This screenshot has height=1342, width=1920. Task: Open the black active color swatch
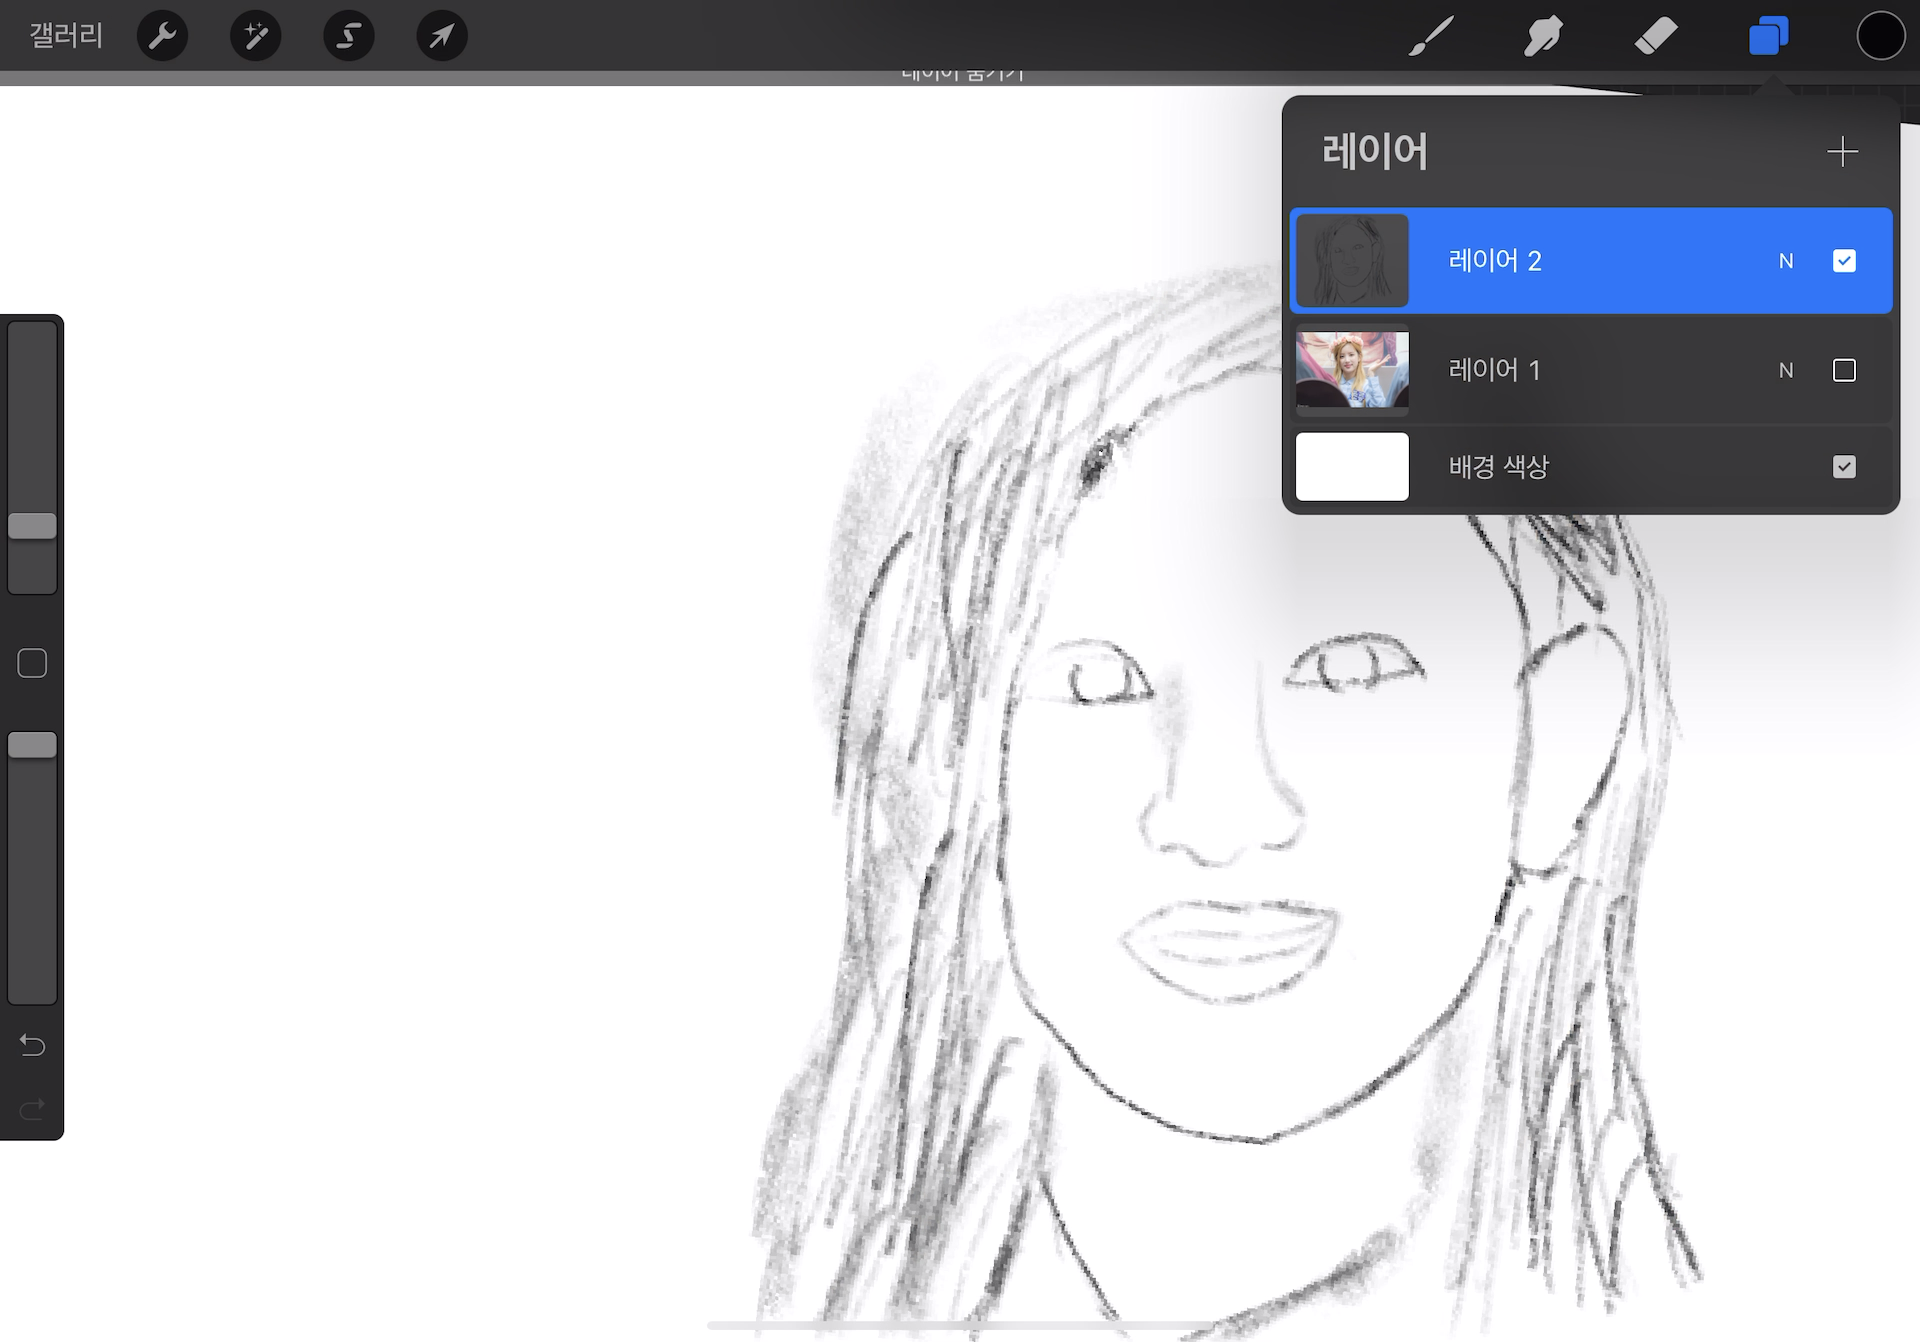[1880, 36]
